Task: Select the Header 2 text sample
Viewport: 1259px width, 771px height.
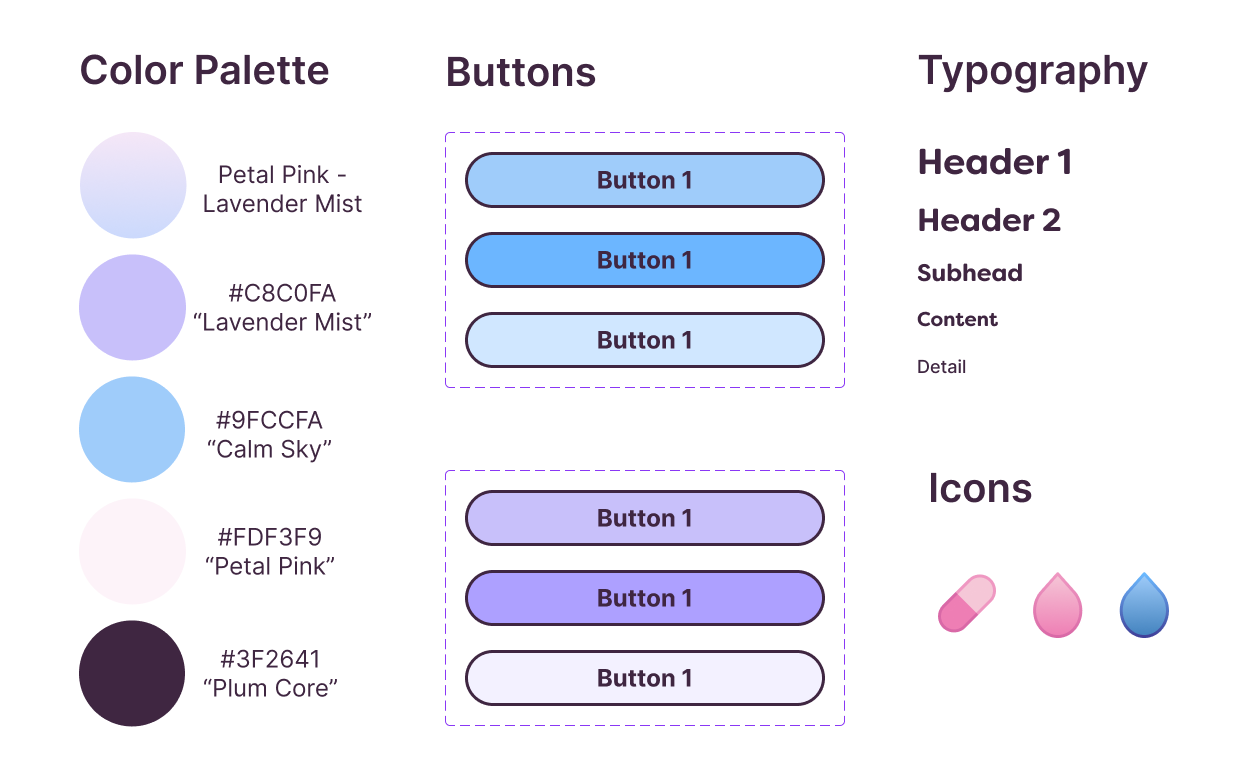Action: tap(989, 220)
